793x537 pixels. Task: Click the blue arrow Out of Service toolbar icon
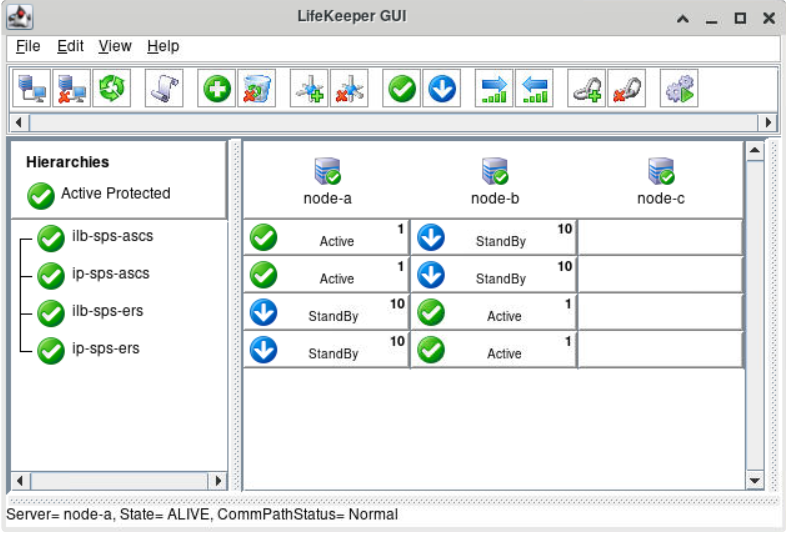[442, 88]
